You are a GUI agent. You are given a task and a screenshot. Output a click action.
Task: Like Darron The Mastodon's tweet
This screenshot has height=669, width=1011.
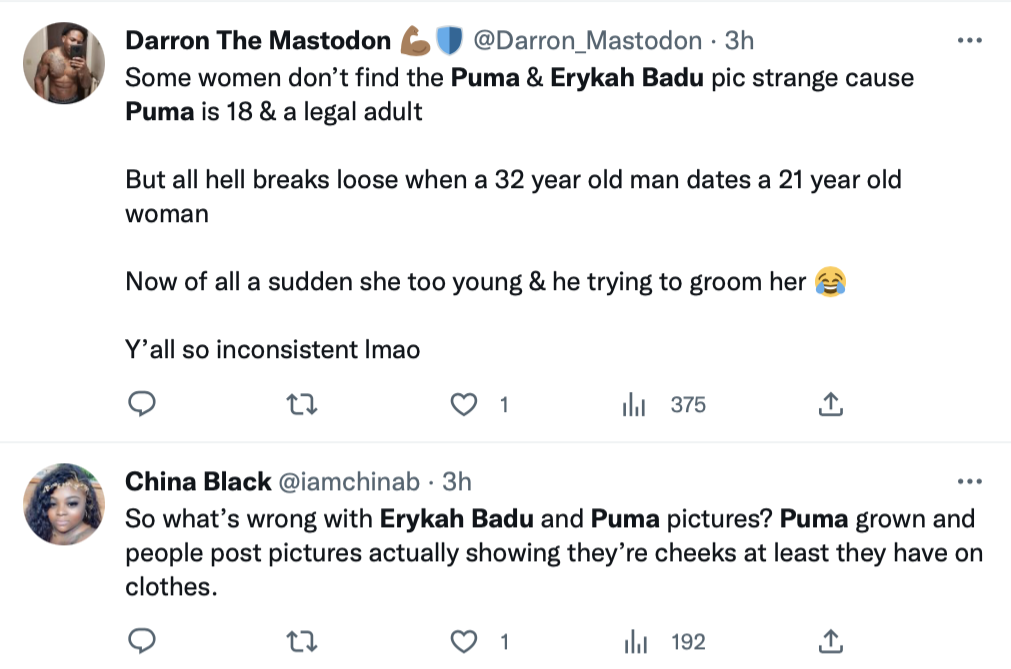click(x=463, y=404)
